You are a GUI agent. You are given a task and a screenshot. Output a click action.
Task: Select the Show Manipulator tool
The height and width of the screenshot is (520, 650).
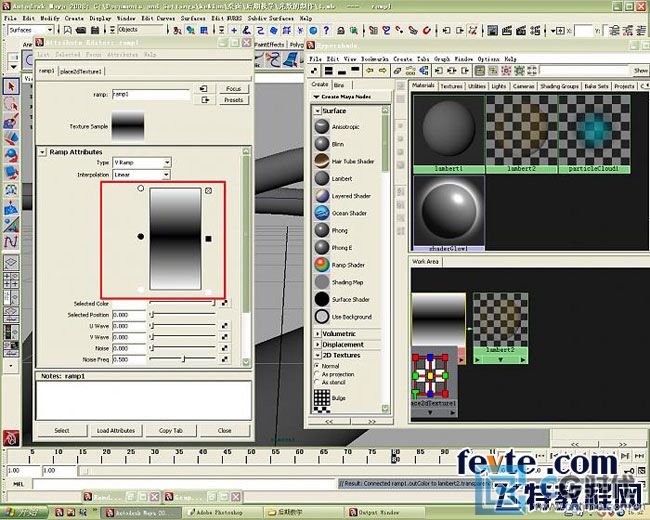pos(11,224)
